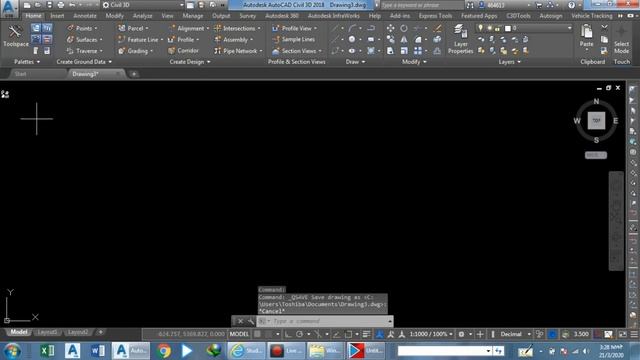This screenshot has width=640, height=360.
Task: Open the Decimal units dropdown
Action: point(515,334)
